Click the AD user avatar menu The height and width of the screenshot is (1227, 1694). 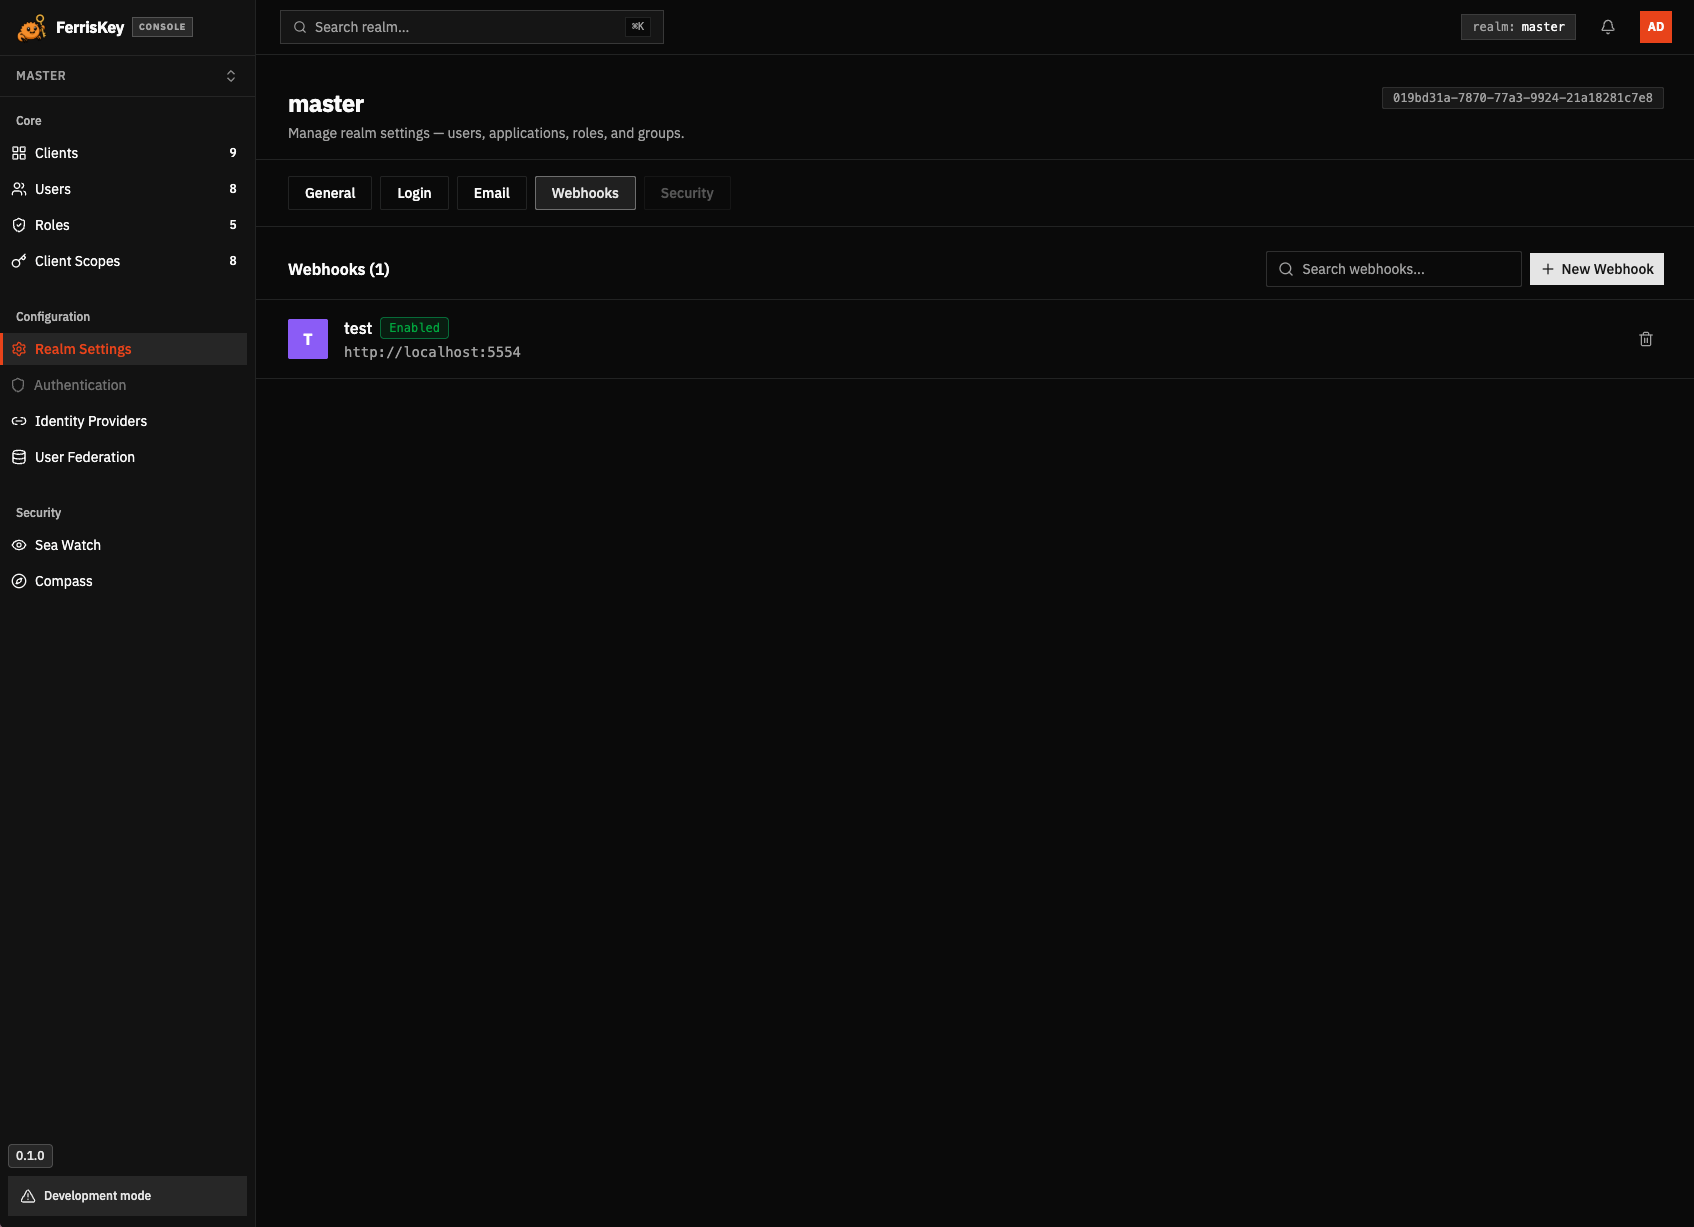point(1656,27)
